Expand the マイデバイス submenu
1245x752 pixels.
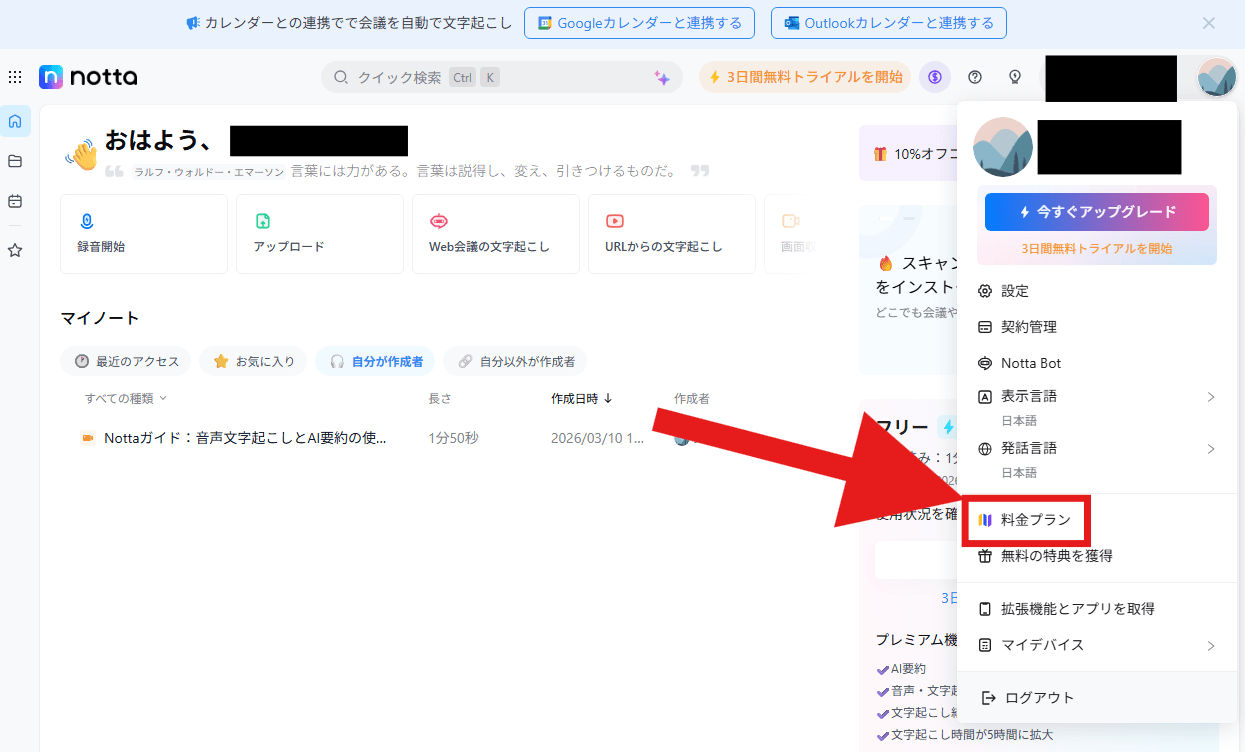pyautogui.click(x=1095, y=645)
